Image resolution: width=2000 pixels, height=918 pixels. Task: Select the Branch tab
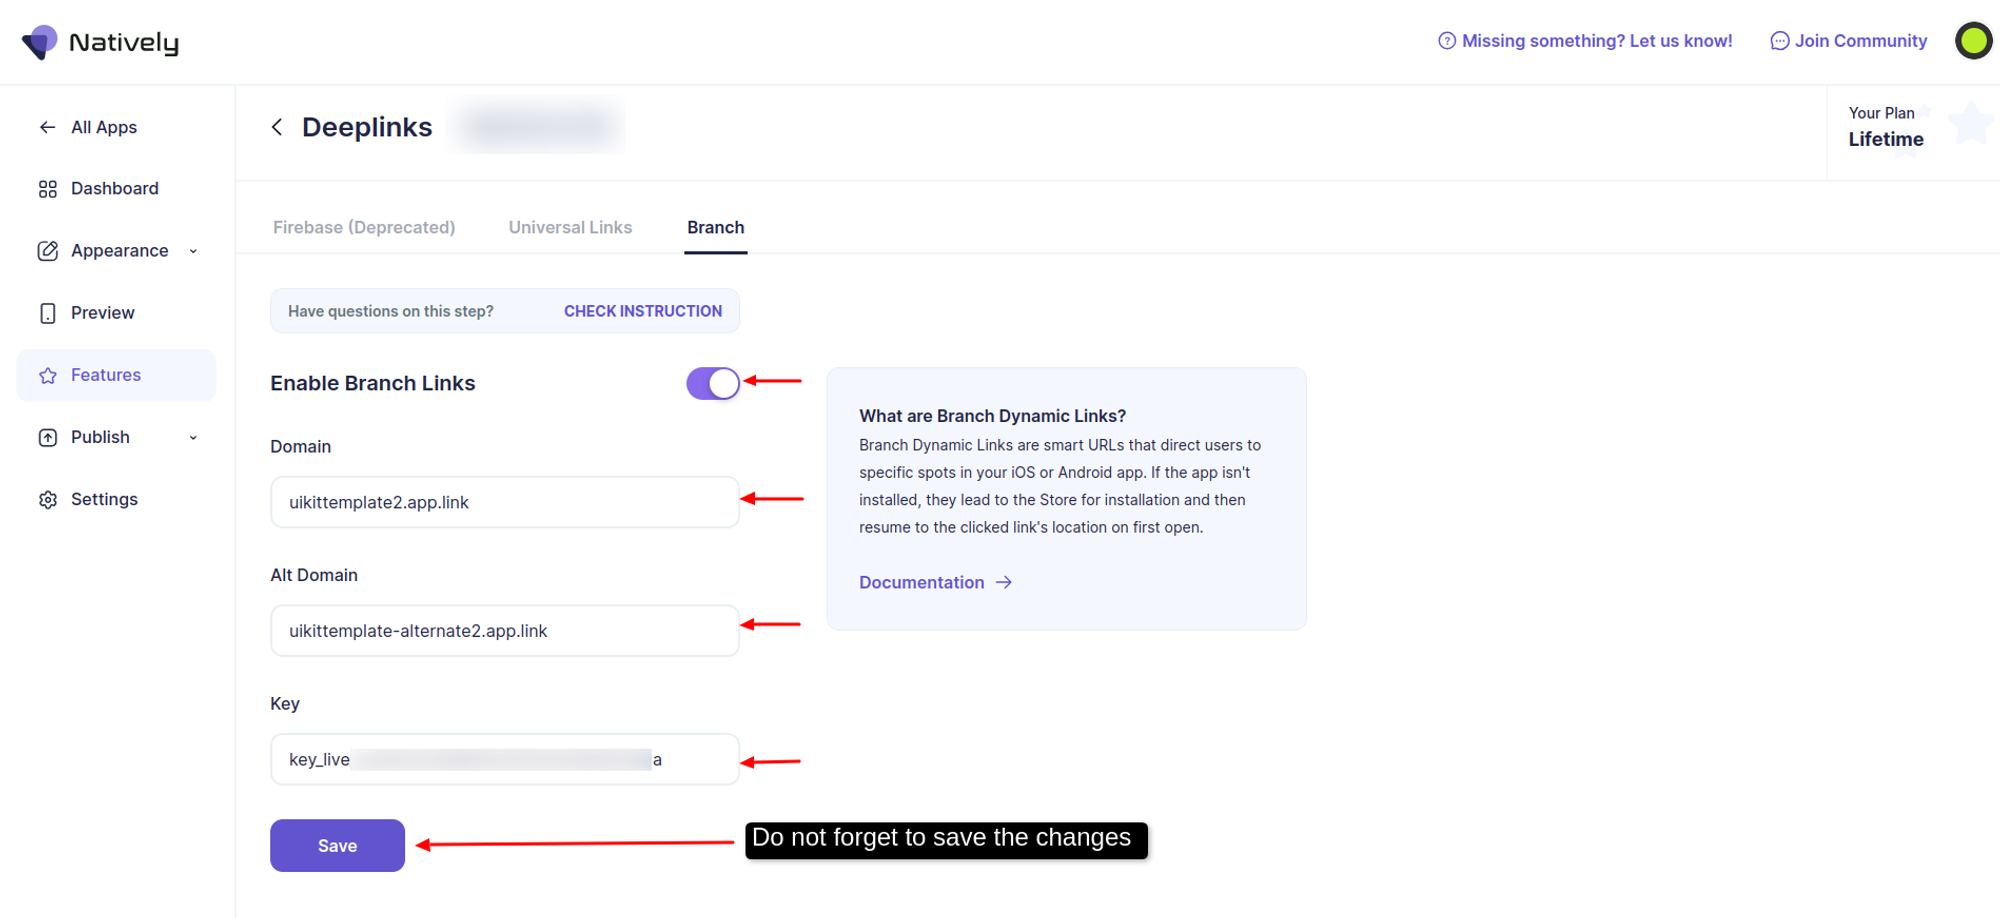click(715, 227)
